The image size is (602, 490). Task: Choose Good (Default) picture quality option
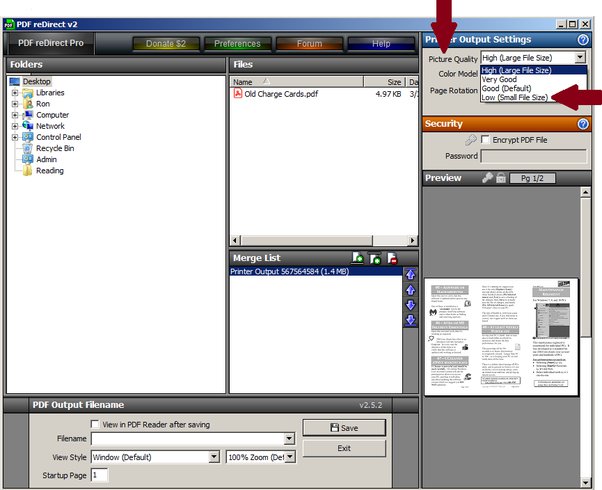(x=534, y=88)
